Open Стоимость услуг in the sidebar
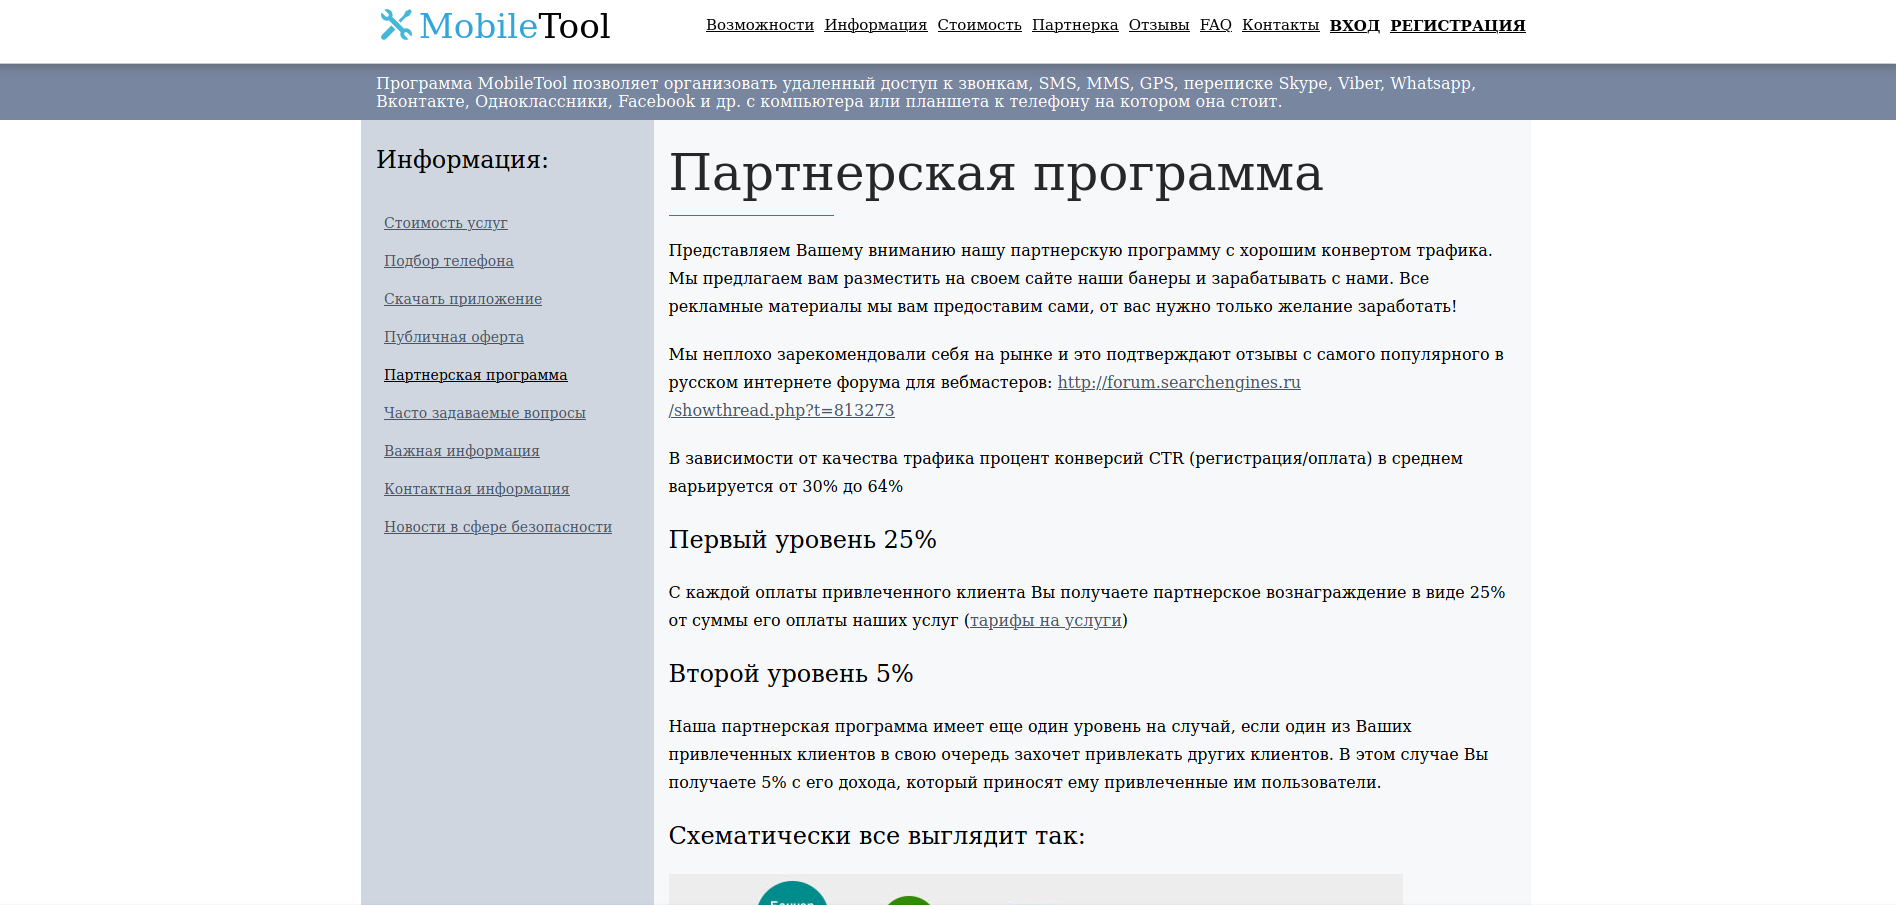This screenshot has width=1896, height=905. [x=446, y=223]
